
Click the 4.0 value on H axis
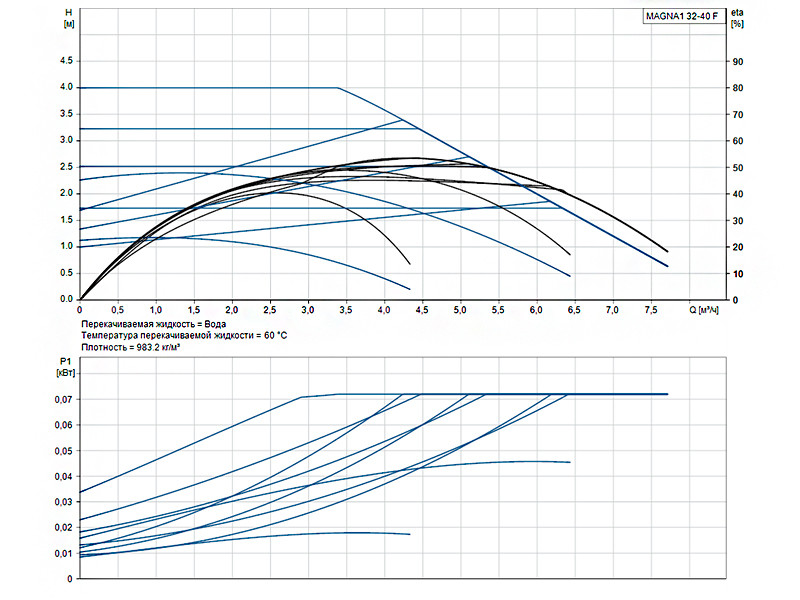point(66,87)
